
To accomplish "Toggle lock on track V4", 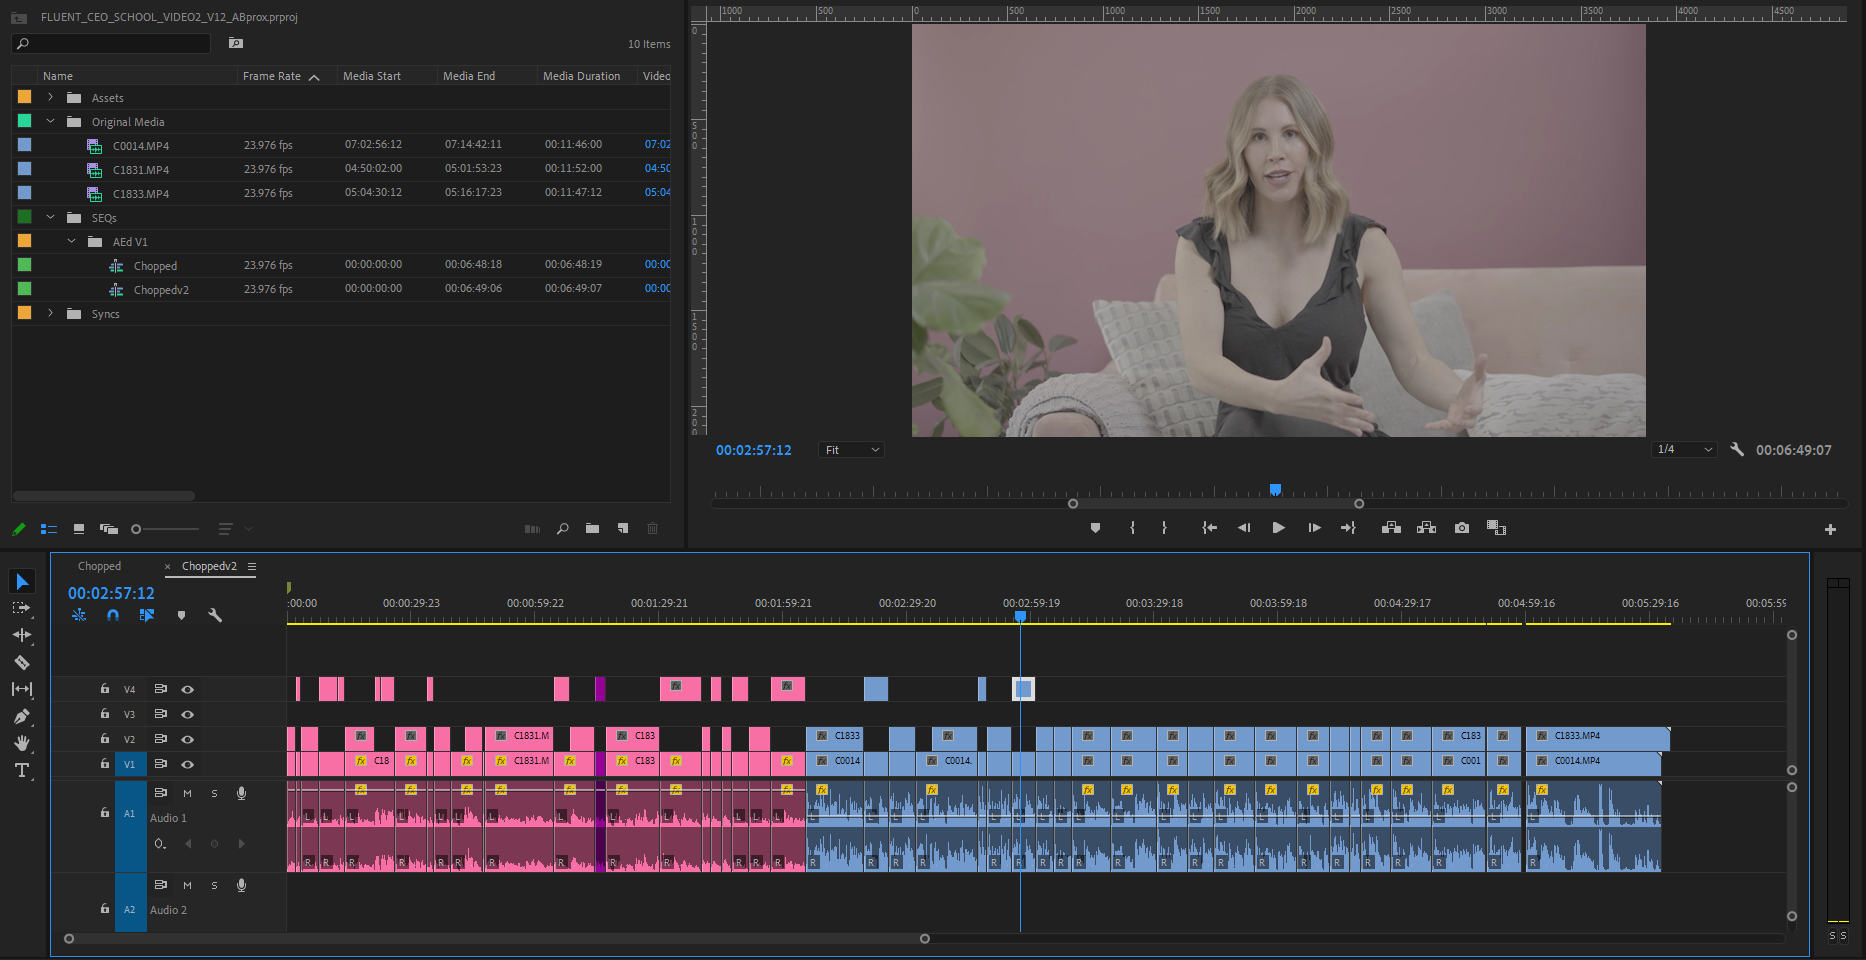I will 105,689.
